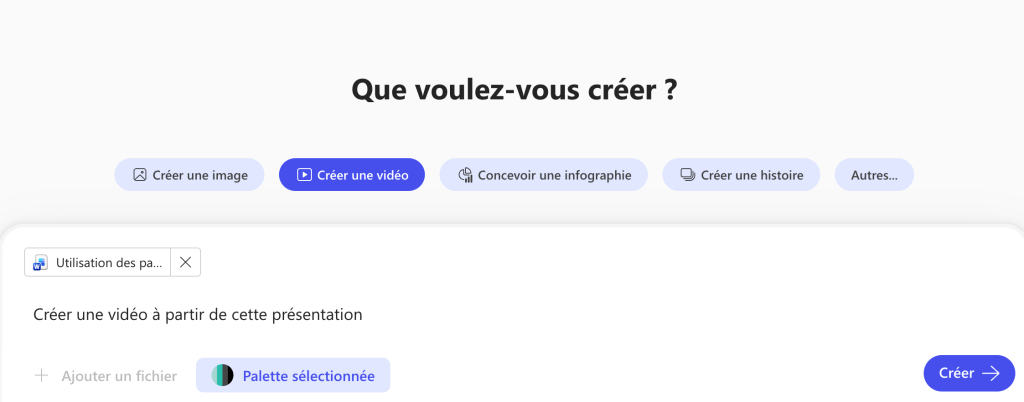
Task: Expand the Autres... options
Action: point(874,175)
